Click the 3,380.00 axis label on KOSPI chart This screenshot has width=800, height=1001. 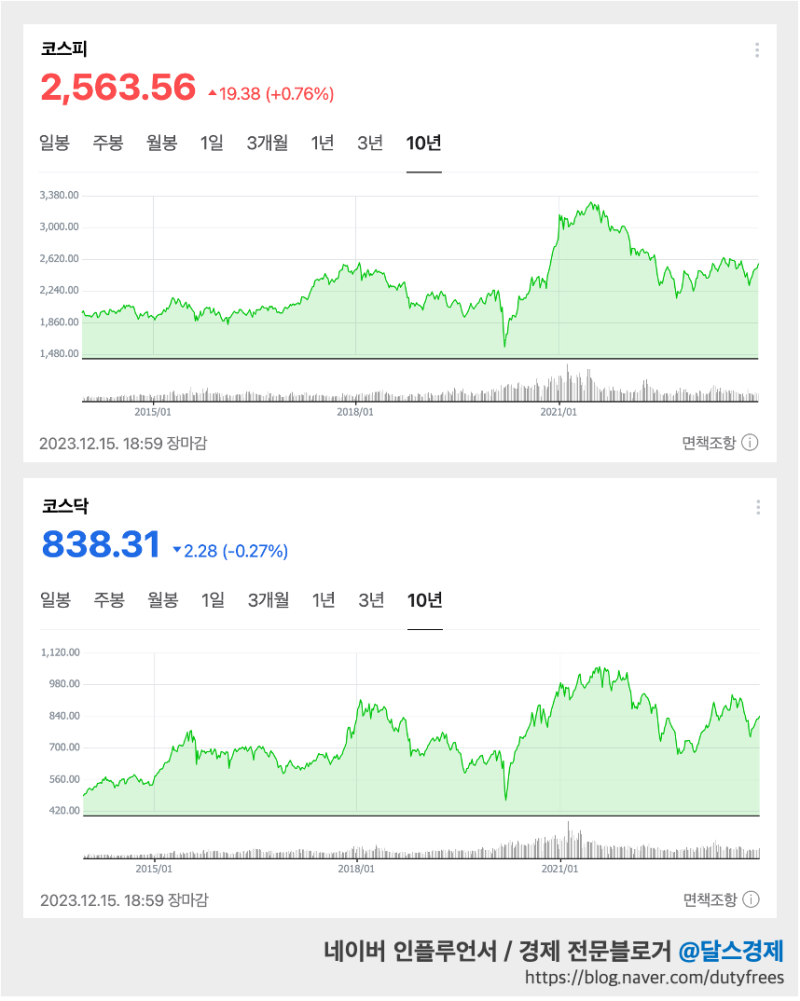59,195
